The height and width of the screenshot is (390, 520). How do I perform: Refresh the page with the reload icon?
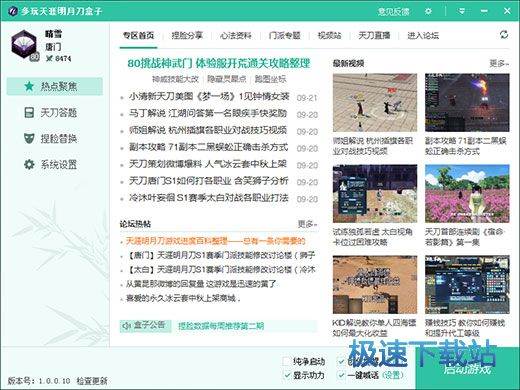[x=504, y=35]
